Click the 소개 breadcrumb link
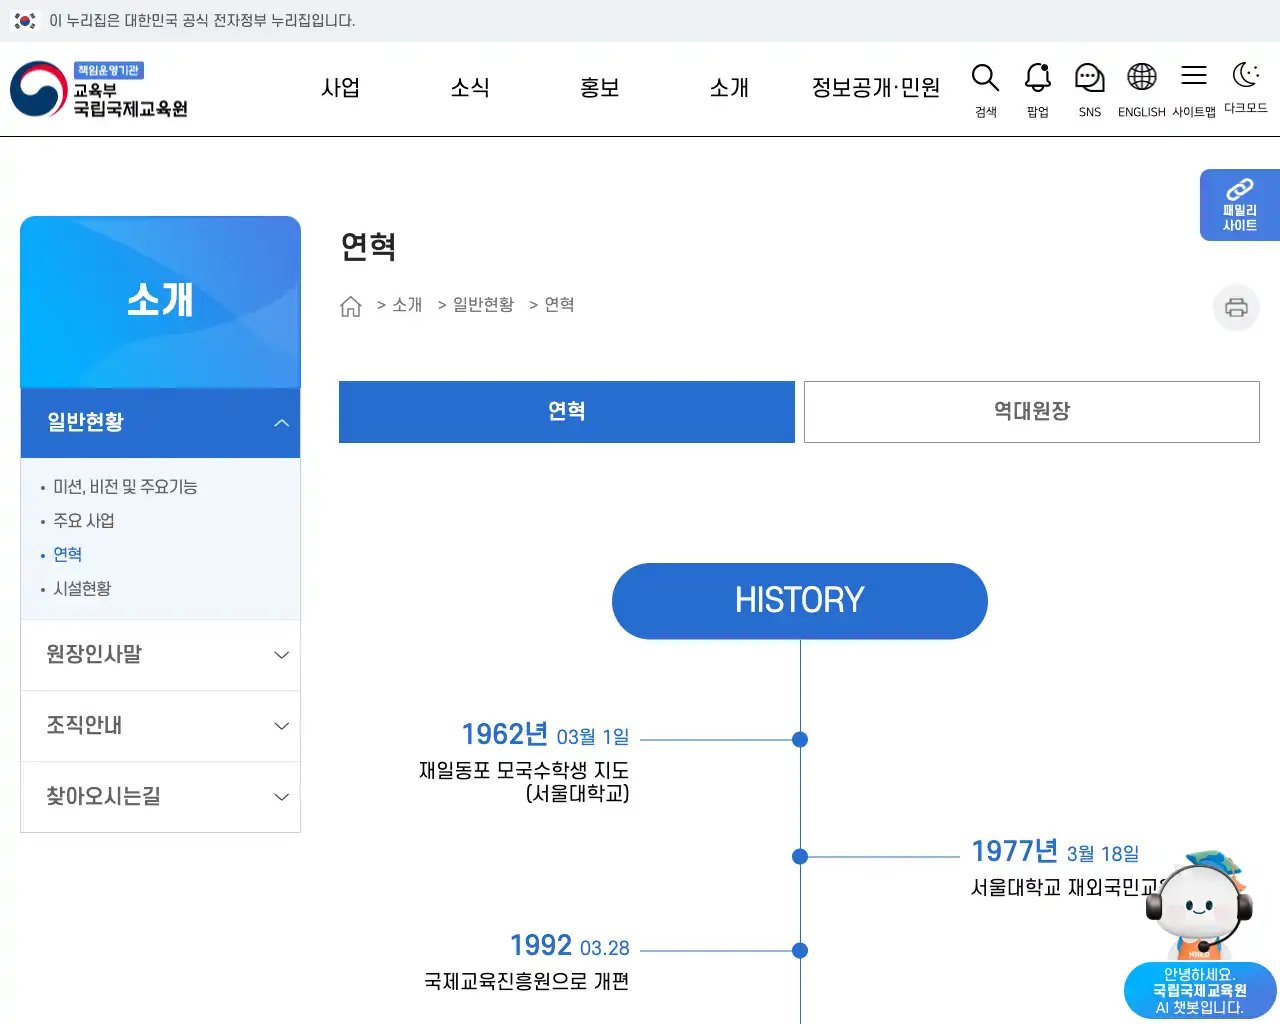 coord(407,305)
